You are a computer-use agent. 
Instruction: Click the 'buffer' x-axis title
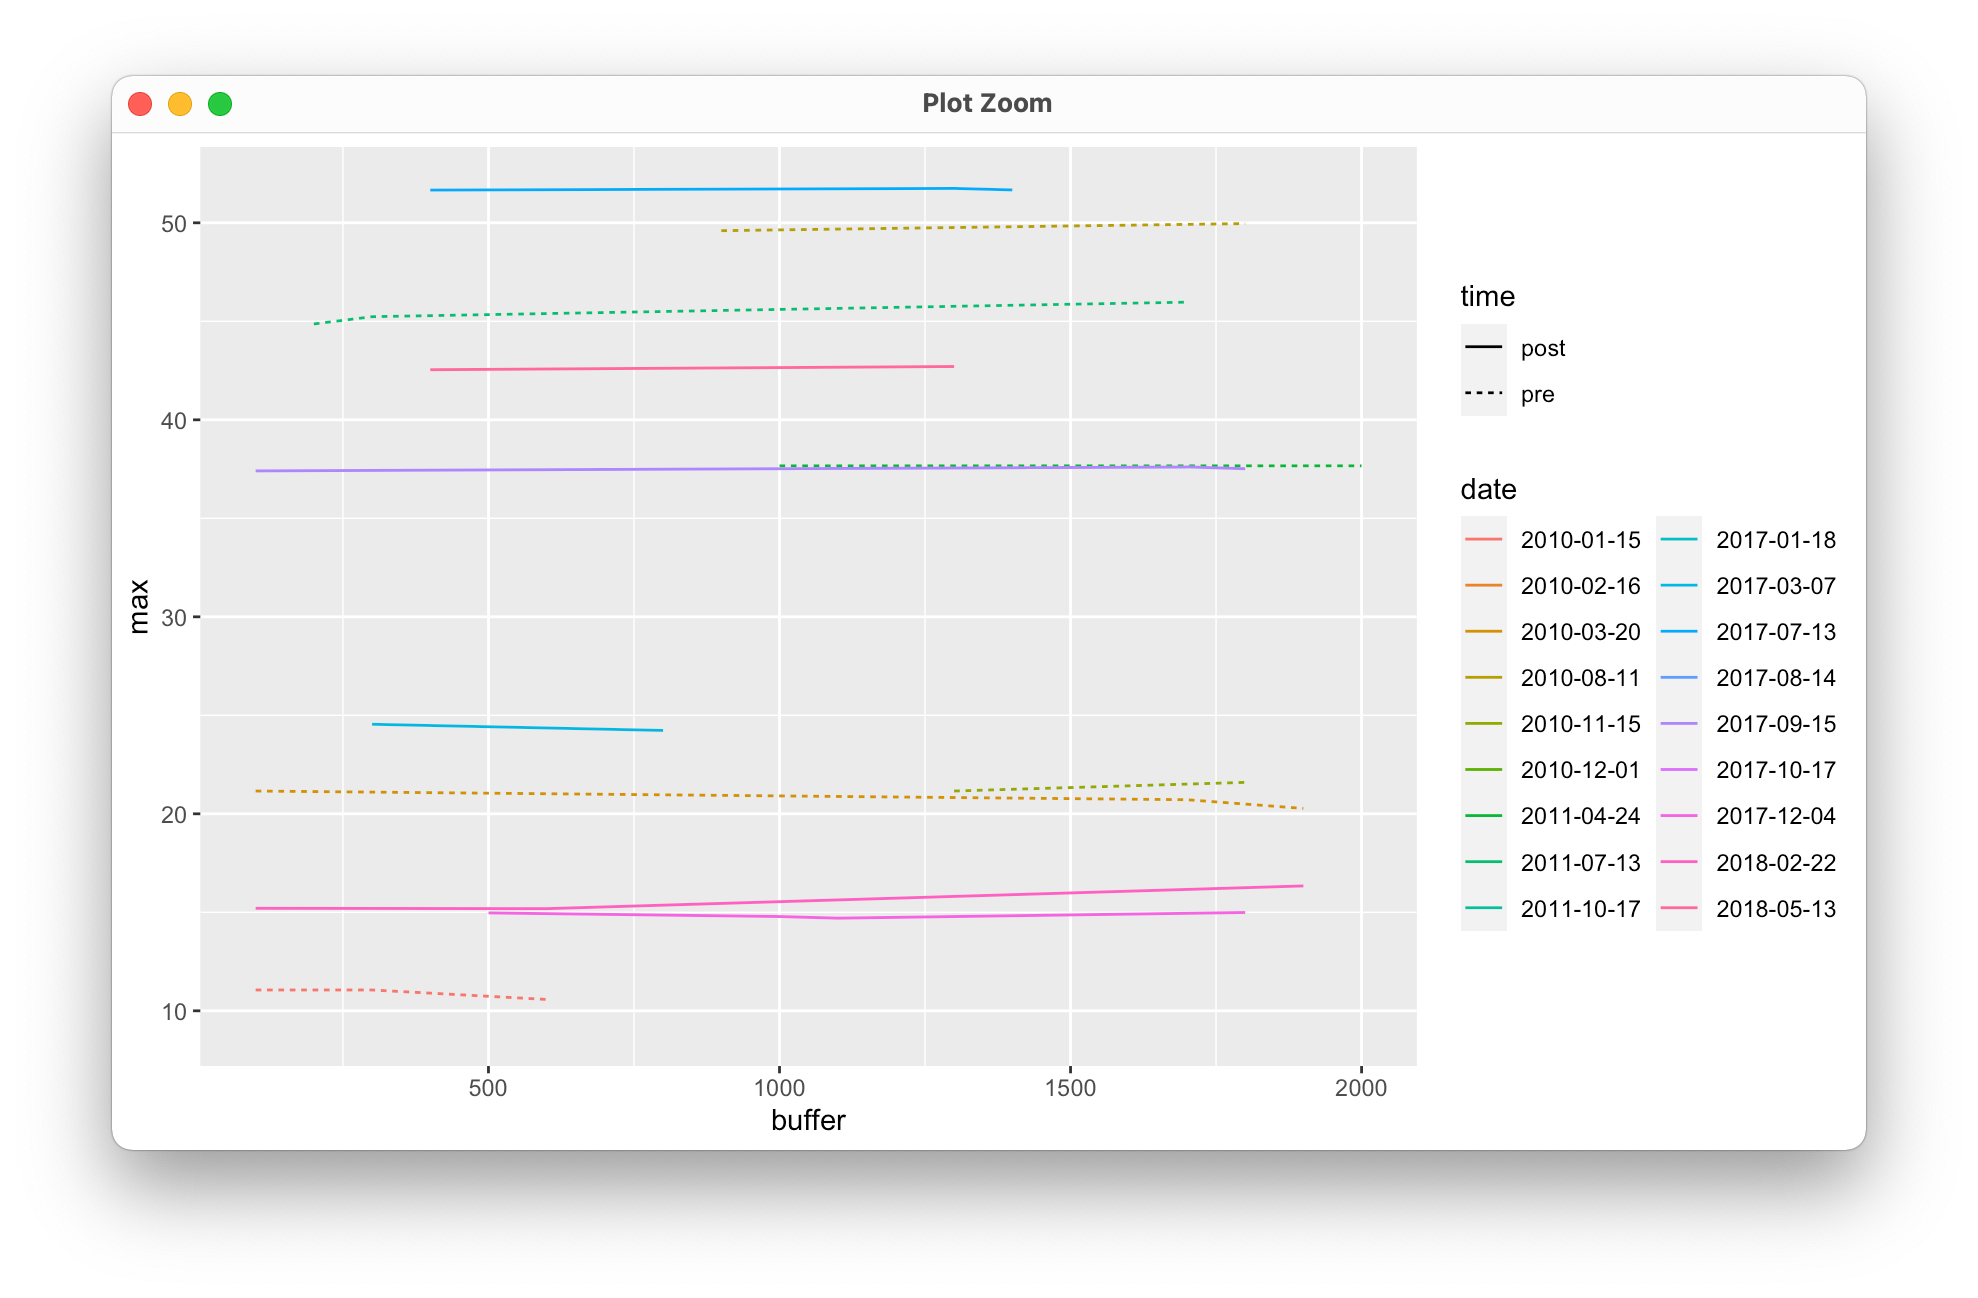(808, 1121)
